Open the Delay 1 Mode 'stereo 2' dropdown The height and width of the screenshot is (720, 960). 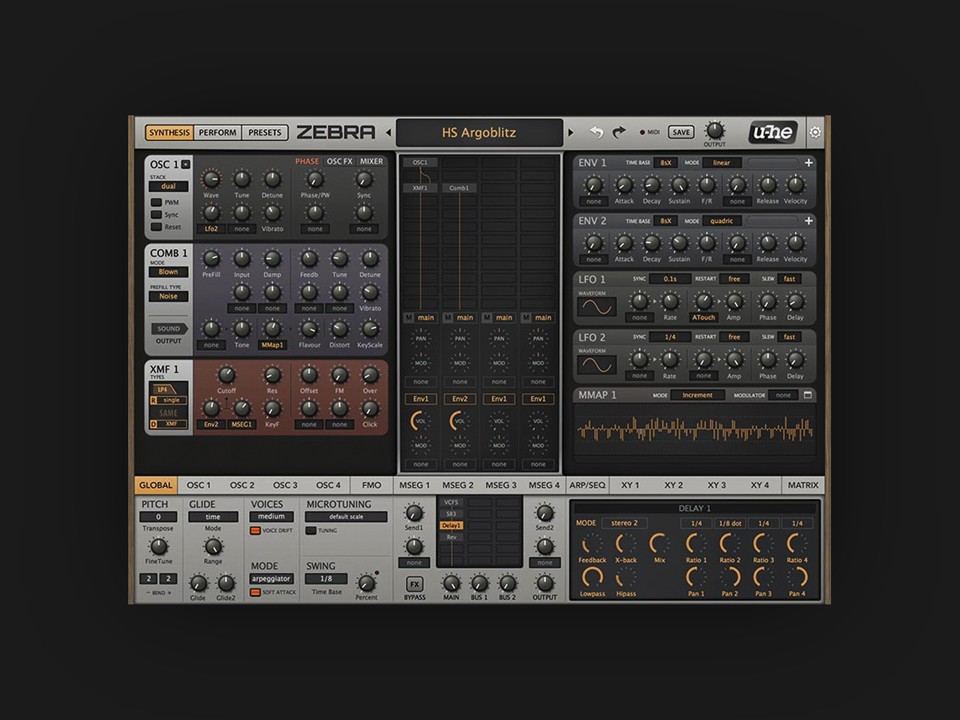click(x=624, y=523)
